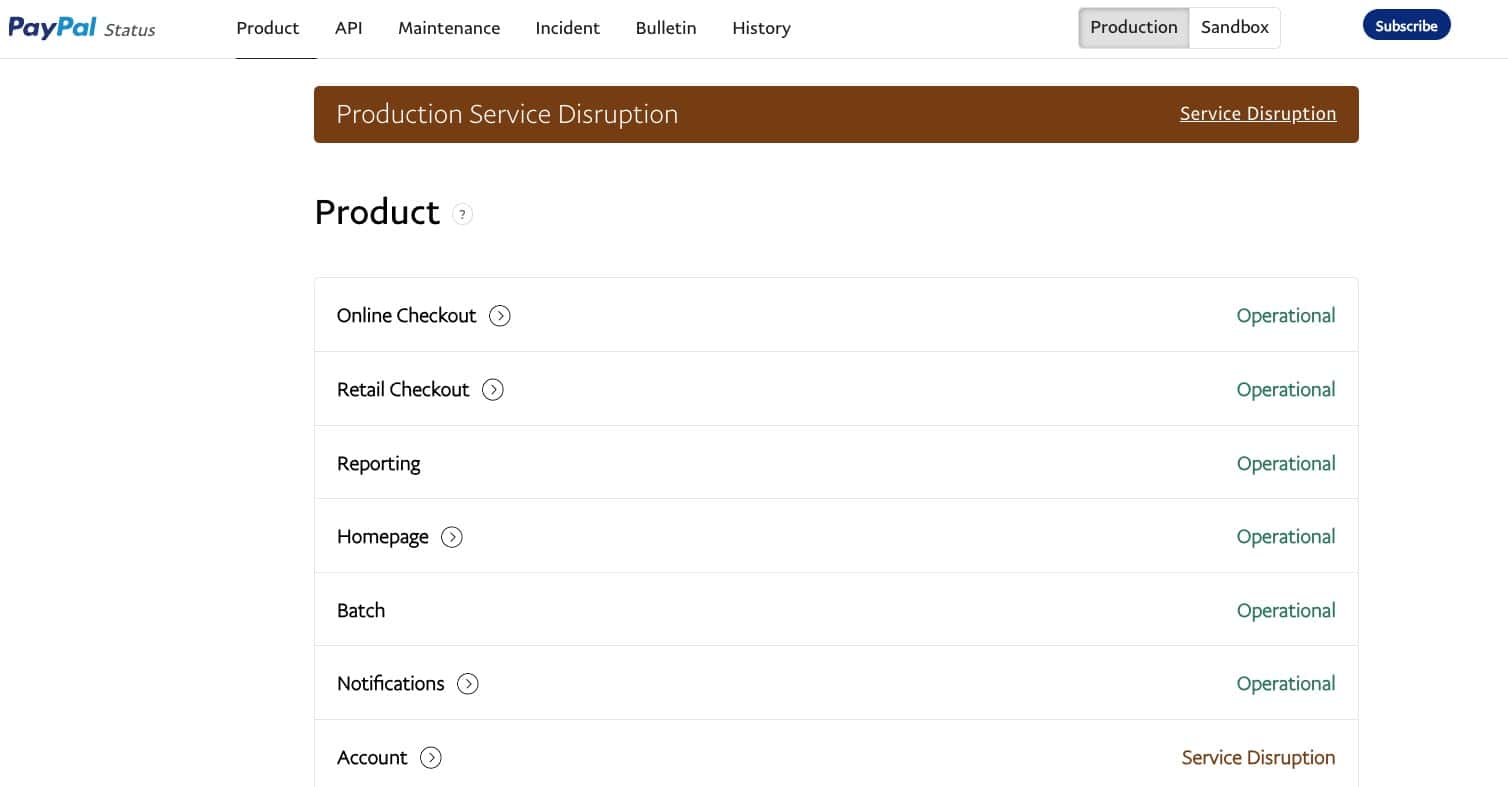Viewport: 1508px width, 787px height.
Task: Click the PayPal Status logo
Action: click(x=82, y=28)
